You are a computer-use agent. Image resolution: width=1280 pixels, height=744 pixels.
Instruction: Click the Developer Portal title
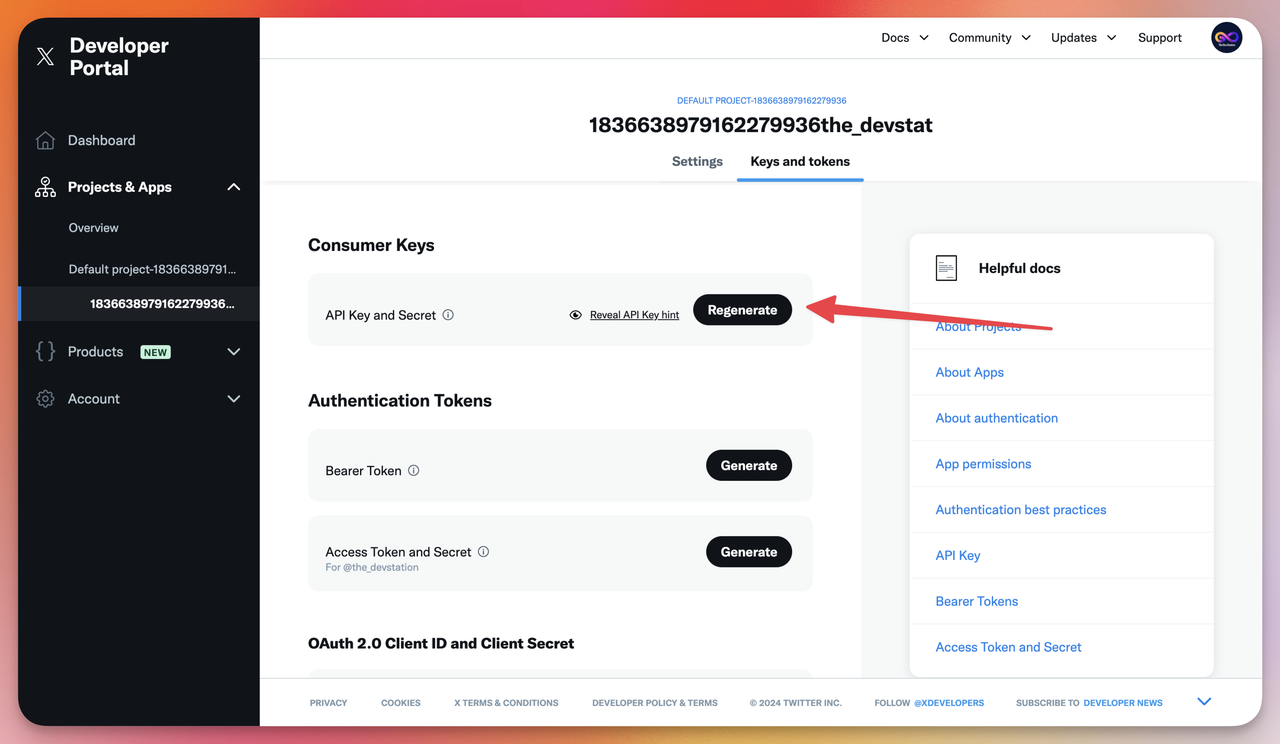(119, 57)
